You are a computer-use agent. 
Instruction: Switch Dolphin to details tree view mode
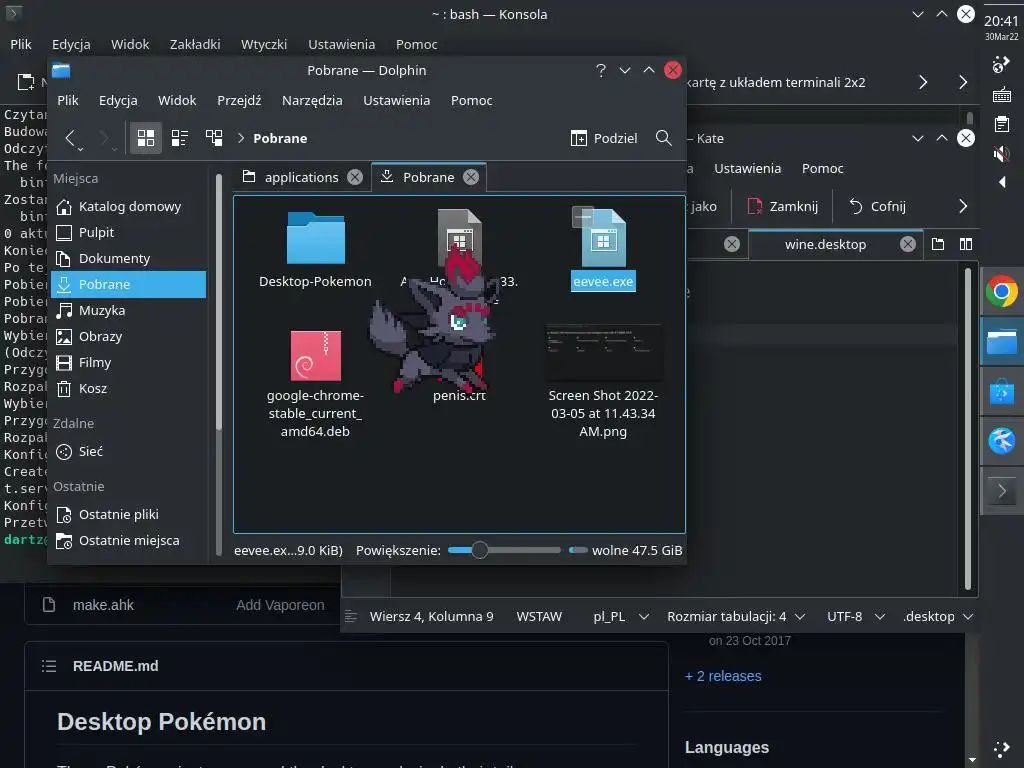point(214,138)
